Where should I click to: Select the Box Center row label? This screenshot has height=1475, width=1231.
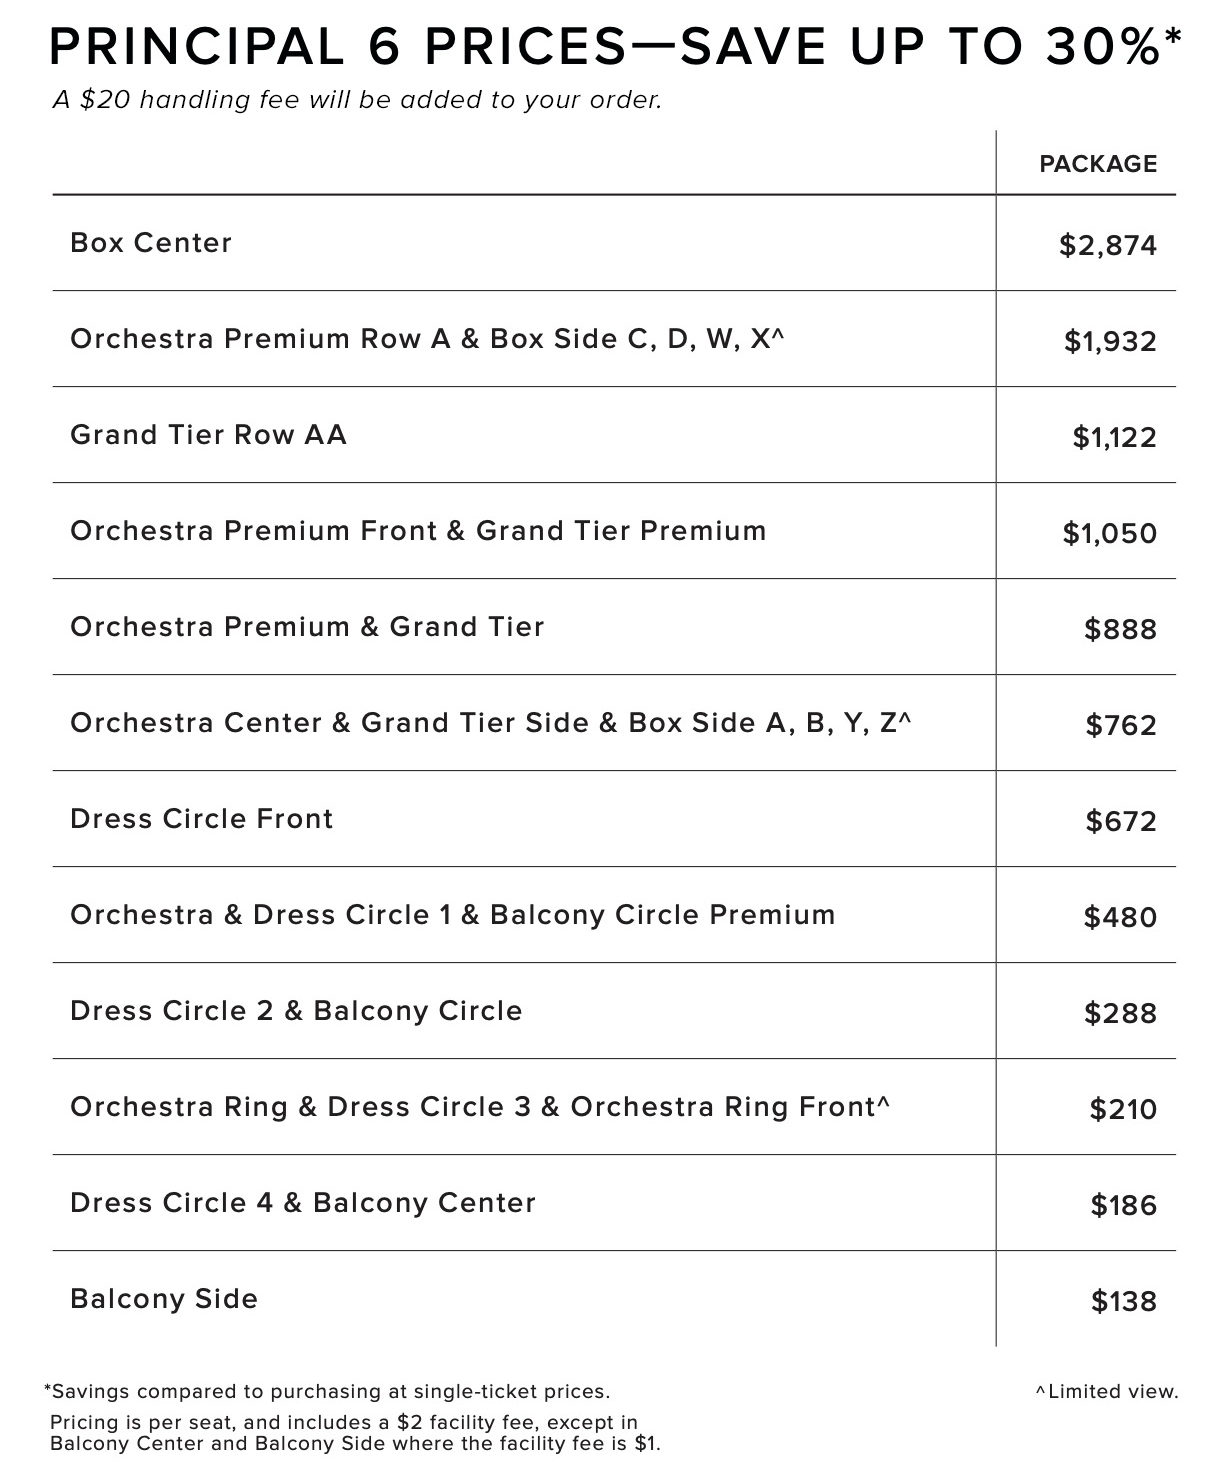[x=151, y=243]
